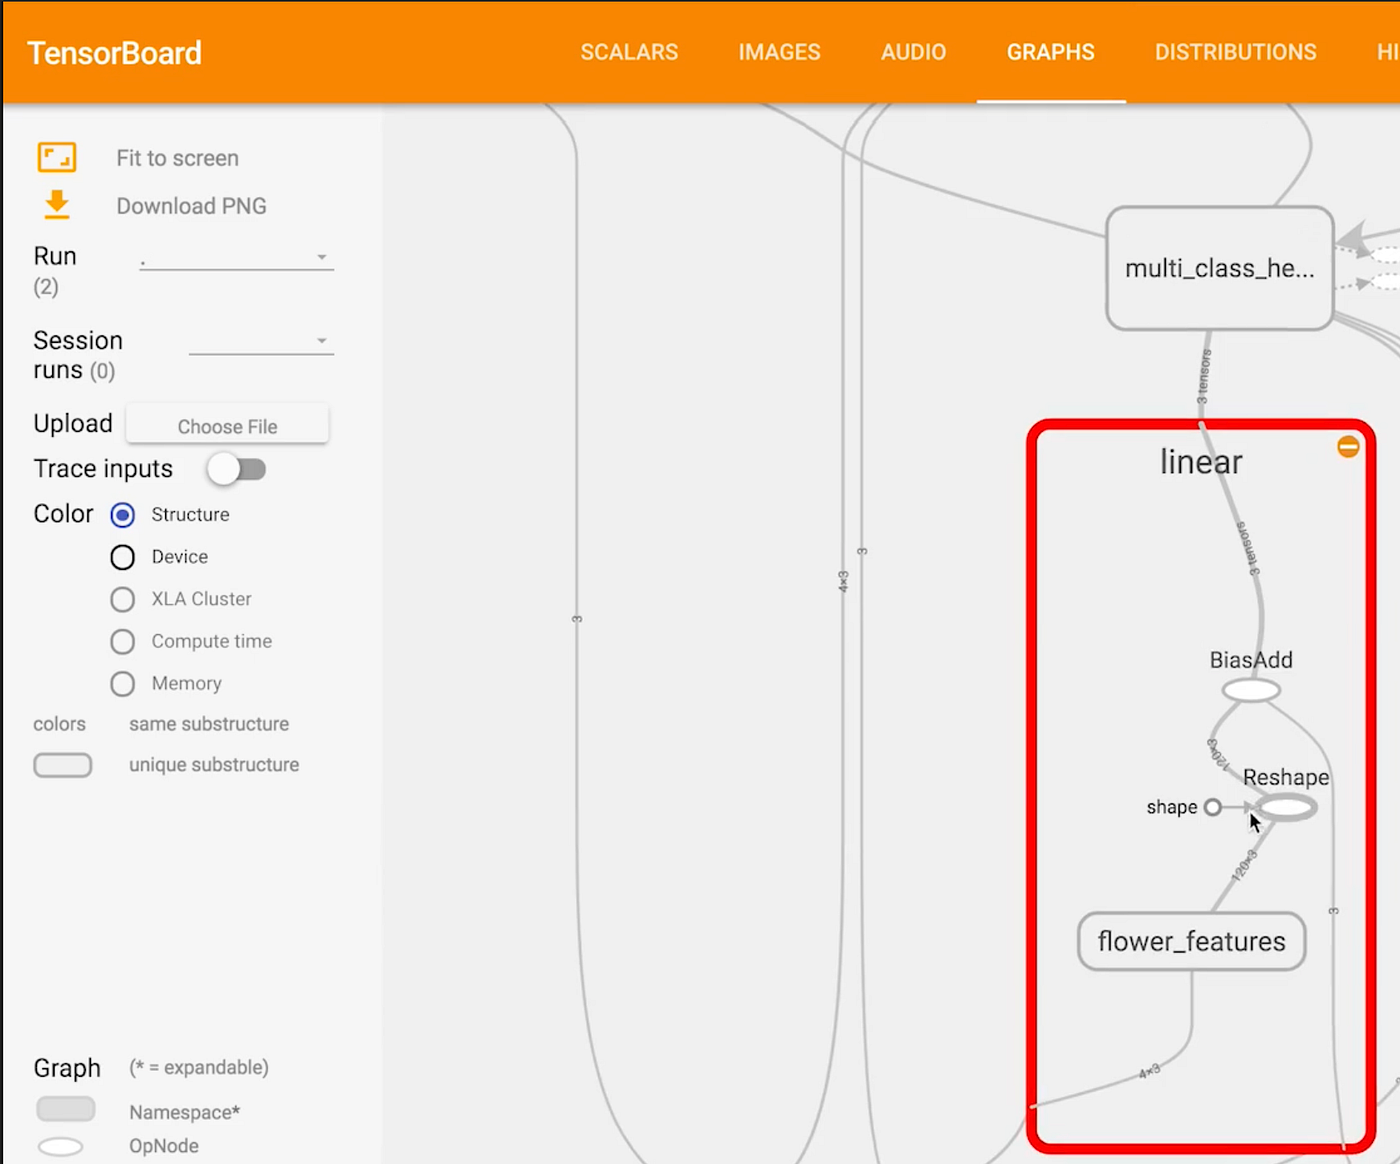This screenshot has height=1164, width=1400.
Task: Select the flower_features node
Action: coord(1190,941)
